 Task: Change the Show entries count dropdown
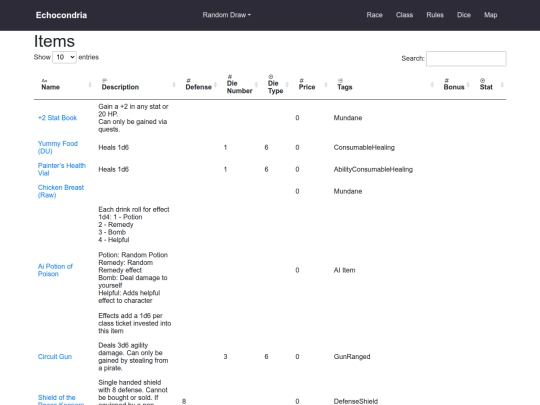tap(64, 57)
